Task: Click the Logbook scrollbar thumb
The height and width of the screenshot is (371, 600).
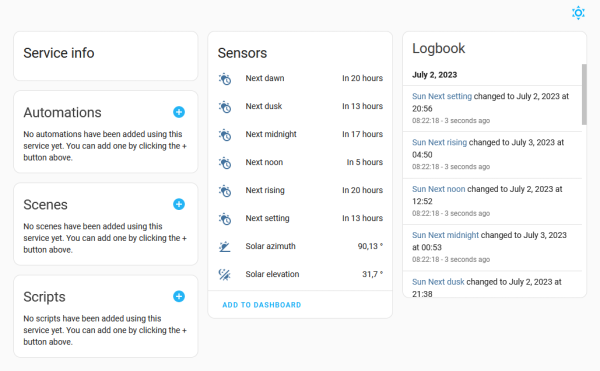Action: [584, 94]
